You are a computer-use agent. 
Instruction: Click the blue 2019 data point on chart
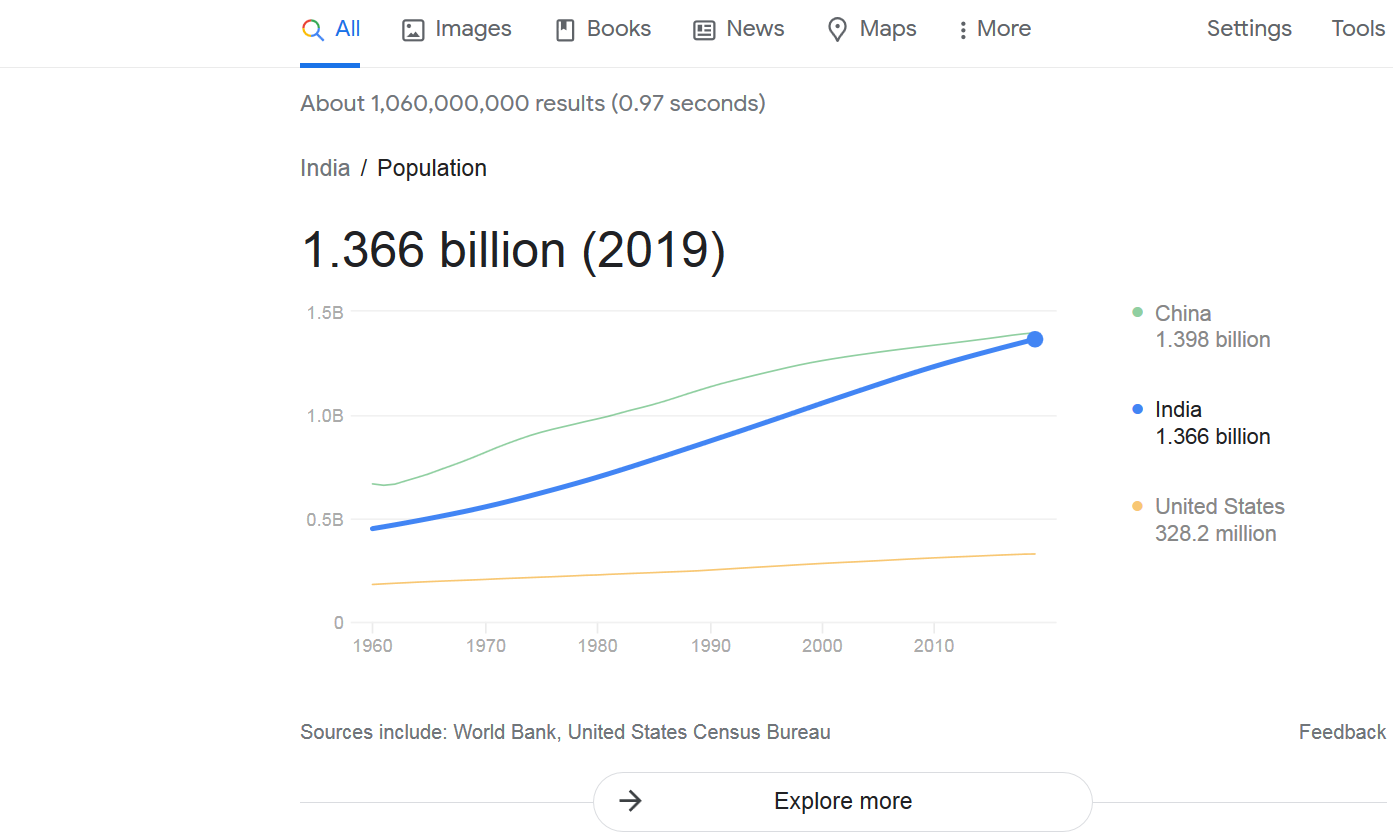point(1035,339)
